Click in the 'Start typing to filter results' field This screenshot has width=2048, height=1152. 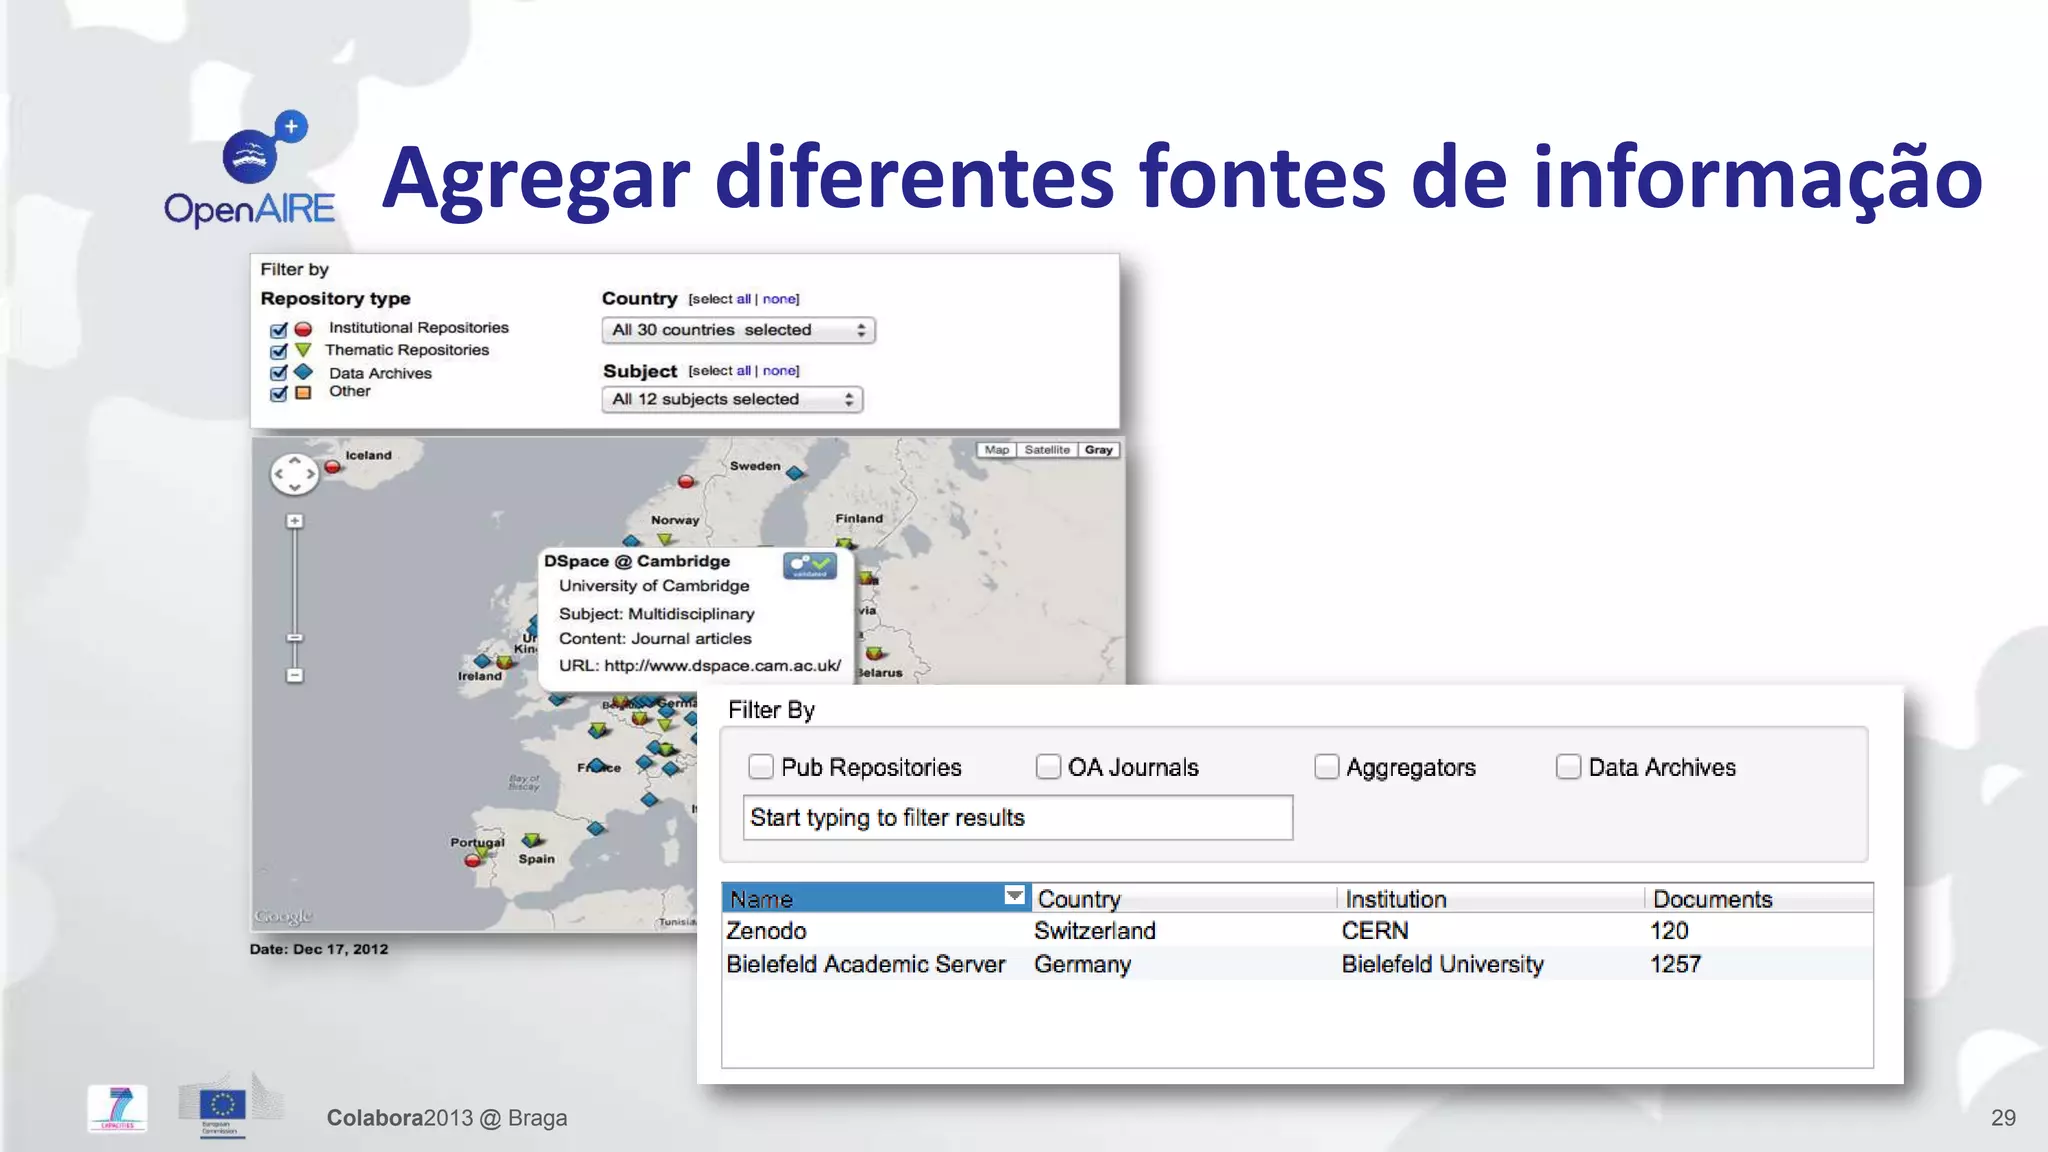pyautogui.click(x=1017, y=818)
